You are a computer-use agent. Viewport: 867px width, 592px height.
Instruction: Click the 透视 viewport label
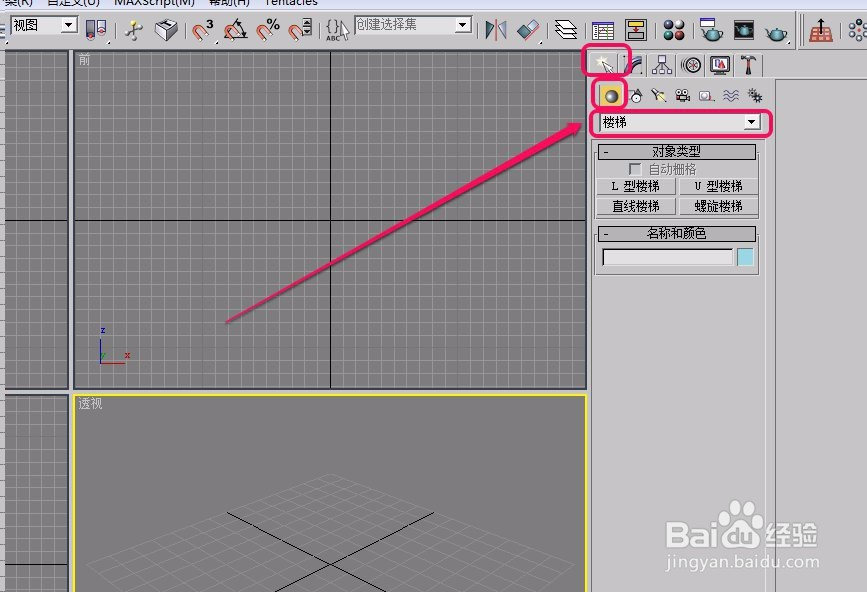(x=90, y=404)
